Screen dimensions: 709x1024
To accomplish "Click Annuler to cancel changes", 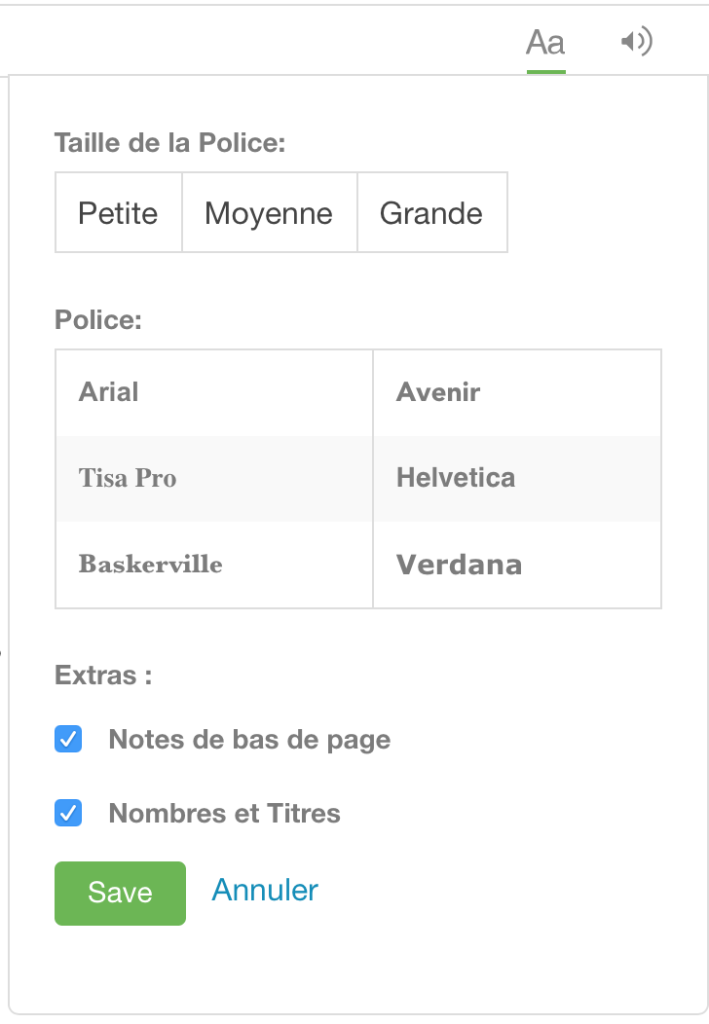I will point(264,890).
